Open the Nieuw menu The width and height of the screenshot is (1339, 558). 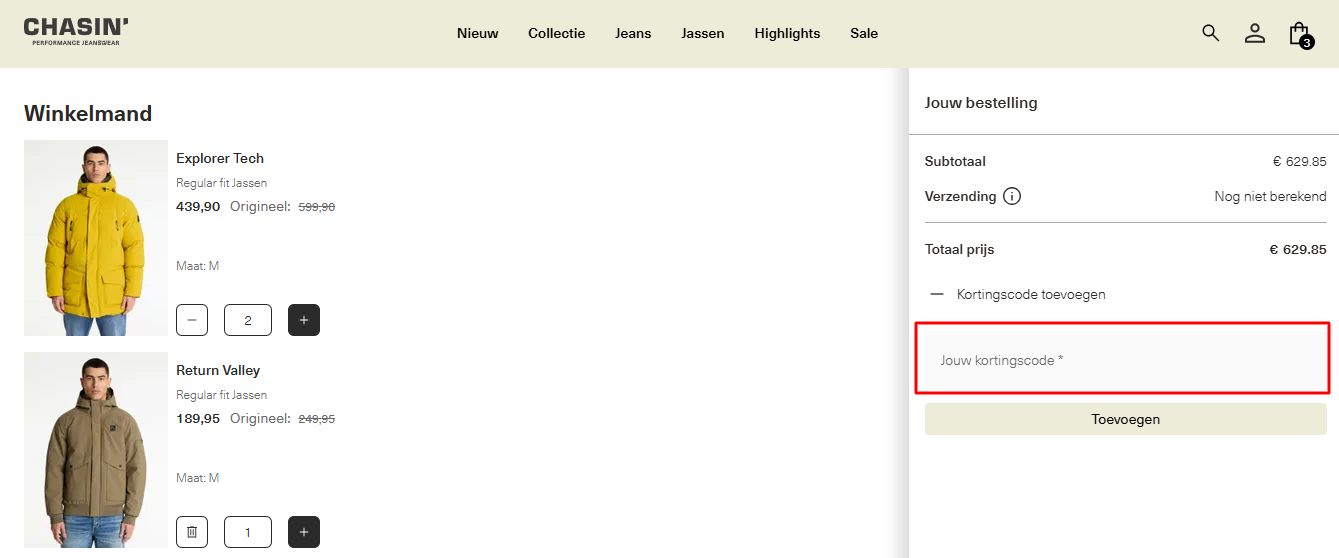pos(477,33)
